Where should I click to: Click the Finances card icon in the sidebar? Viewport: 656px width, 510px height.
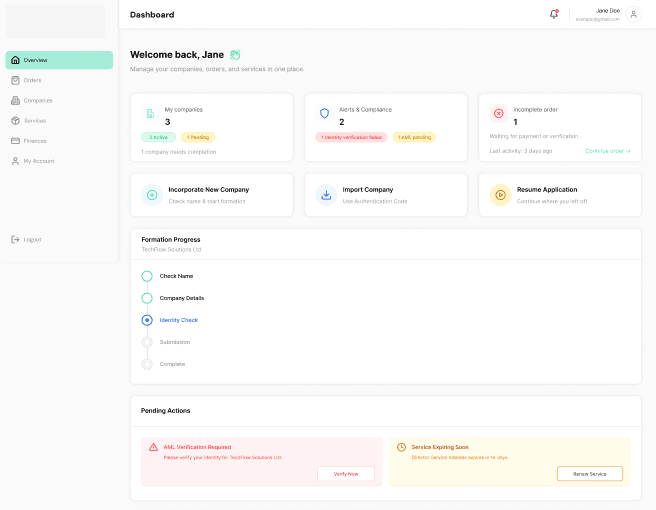point(15,141)
